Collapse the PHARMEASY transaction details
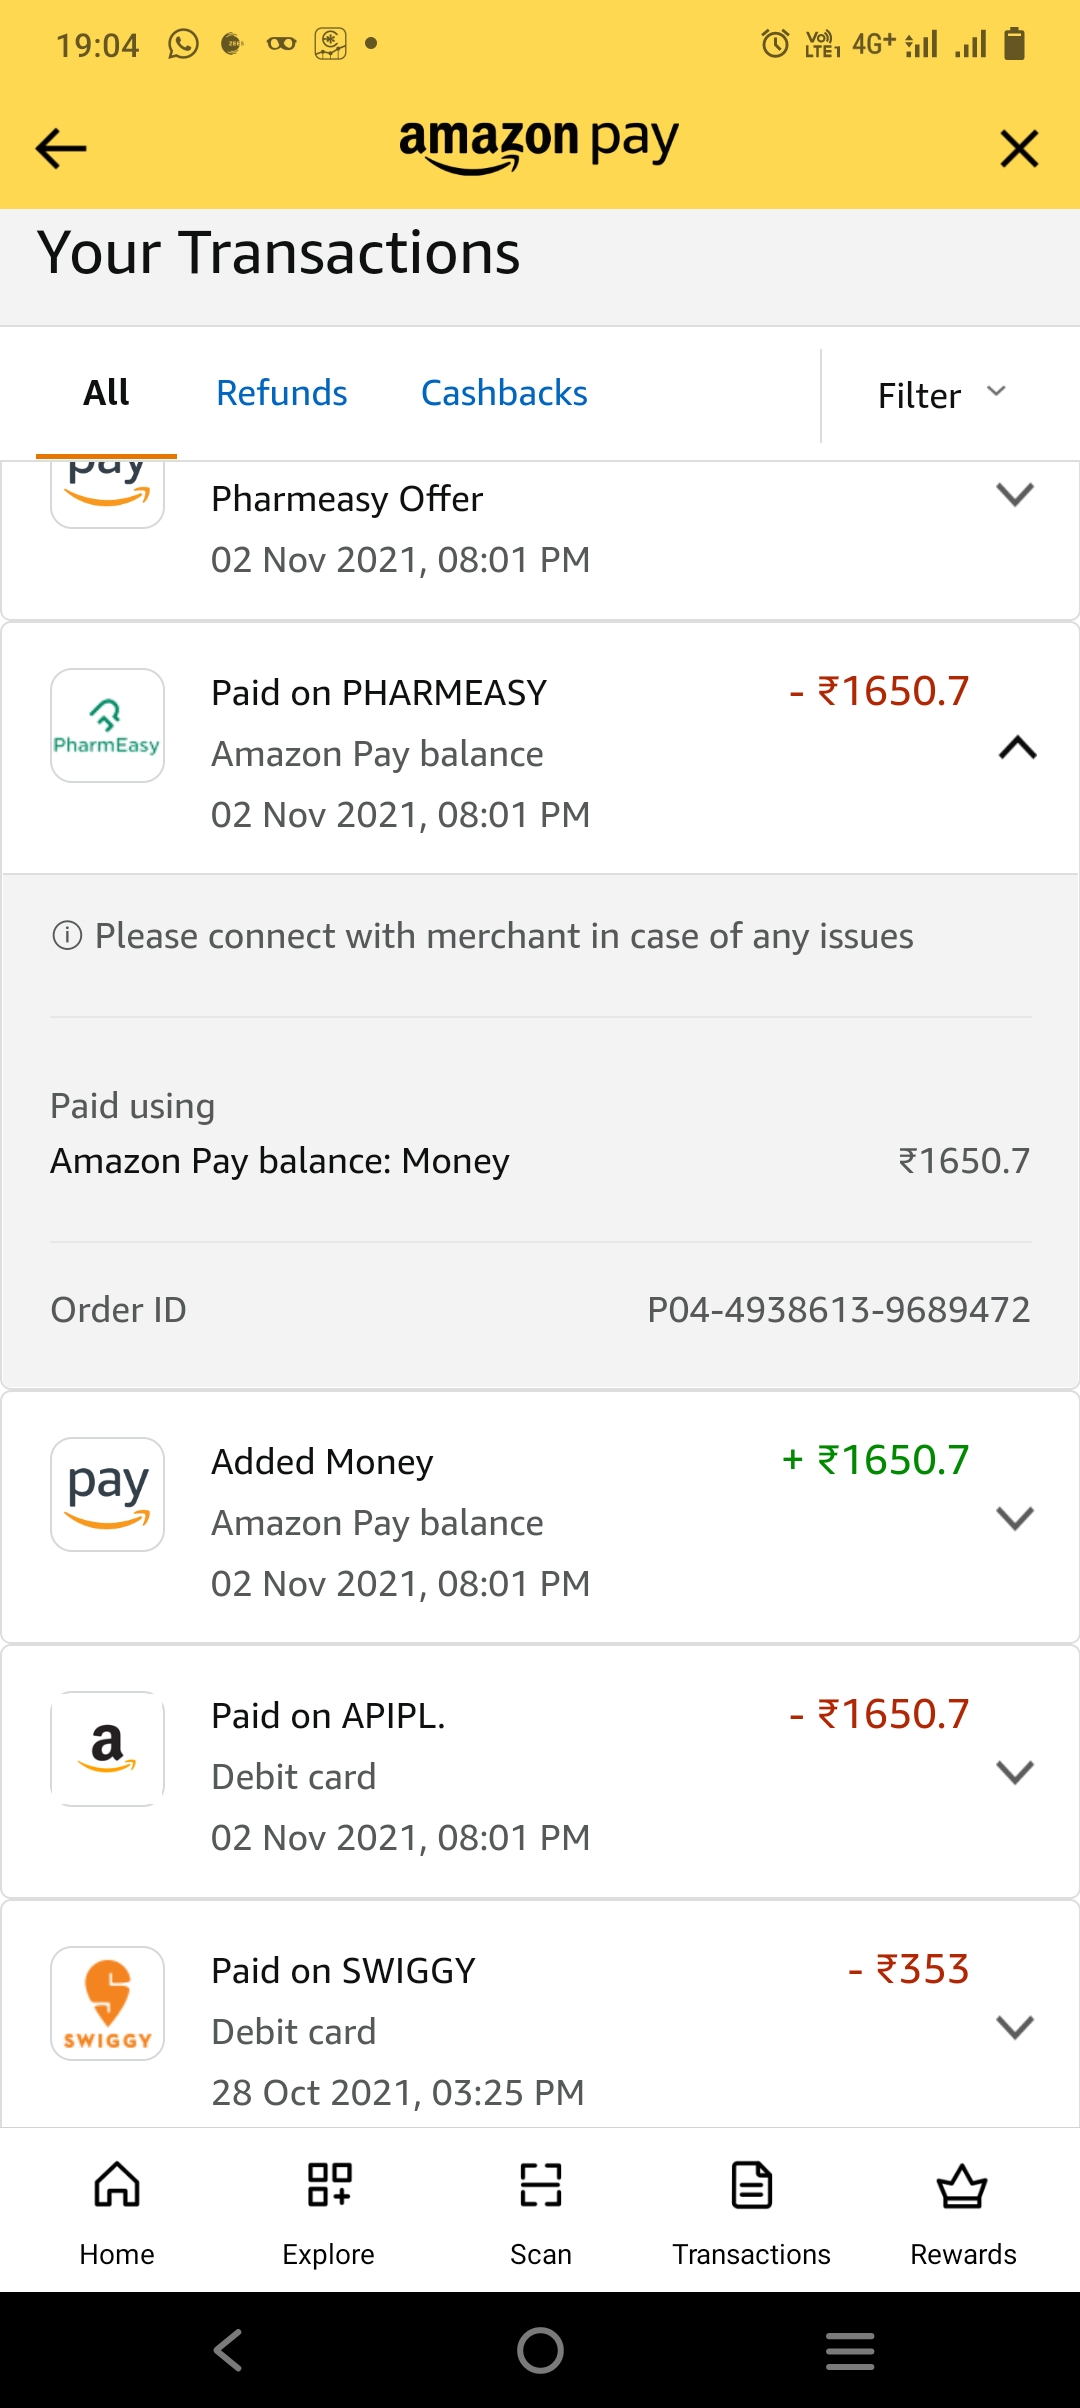The image size is (1080, 2408). pos(1017,748)
